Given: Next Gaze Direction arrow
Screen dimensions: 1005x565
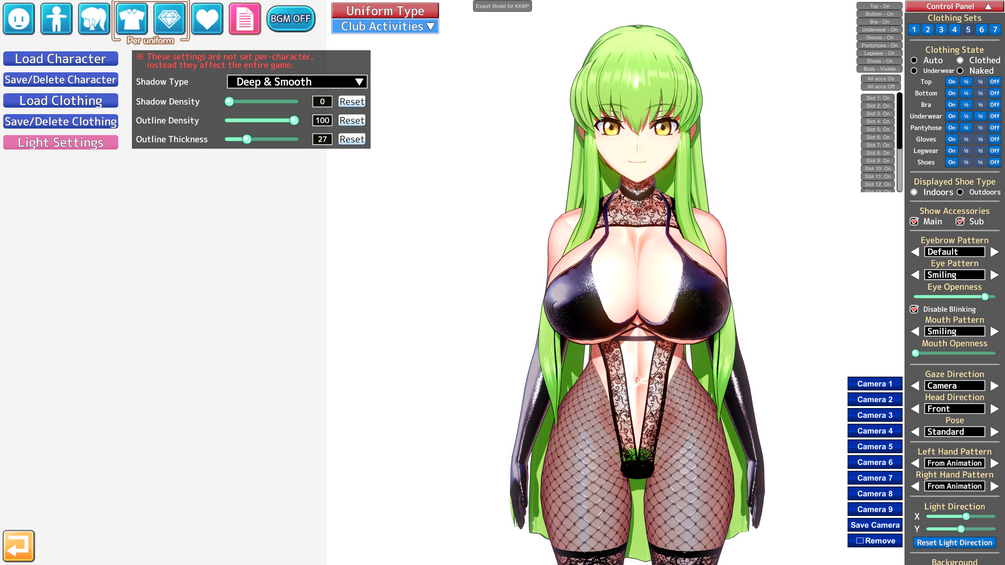Looking at the screenshot, I should tap(994, 386).
